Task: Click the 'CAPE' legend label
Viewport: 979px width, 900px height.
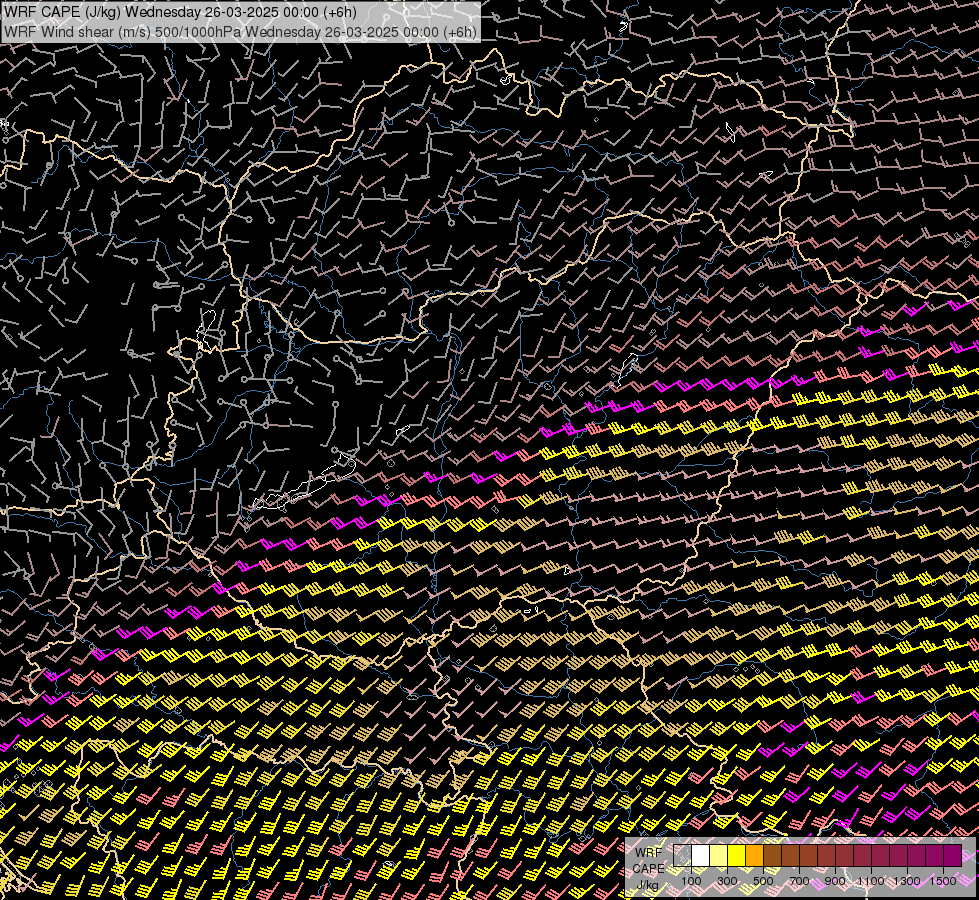Action: coord(649,869)
